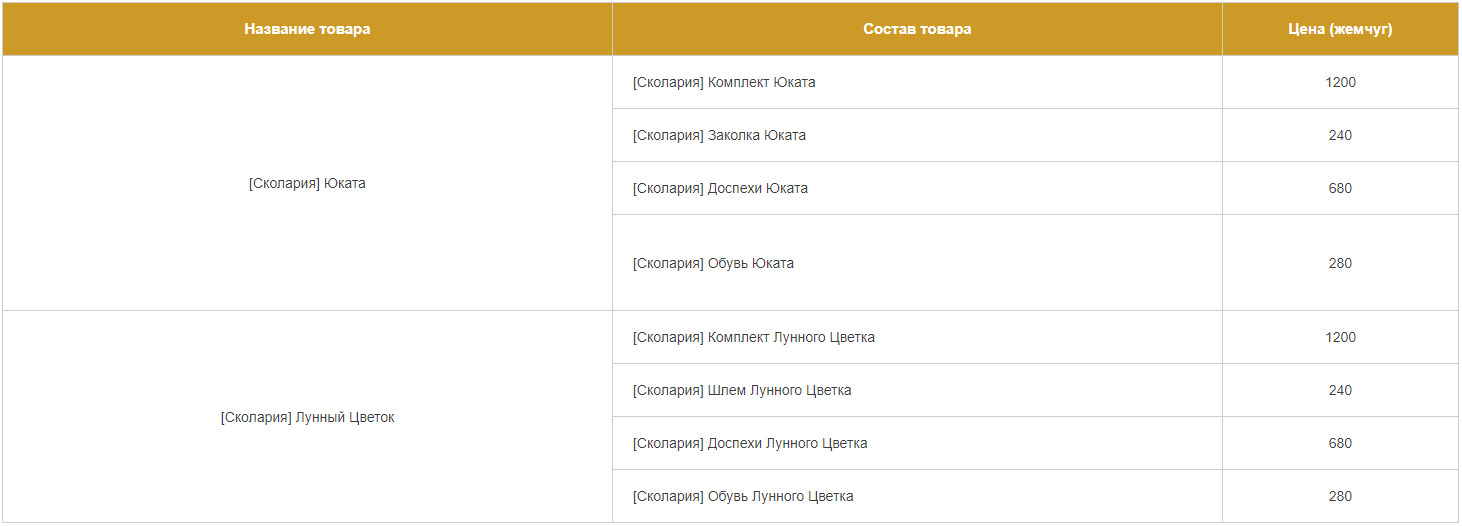Select the '[Сколария] Юката' product name cell
This screenshot has height=526, width=1462.
[307, 183]
